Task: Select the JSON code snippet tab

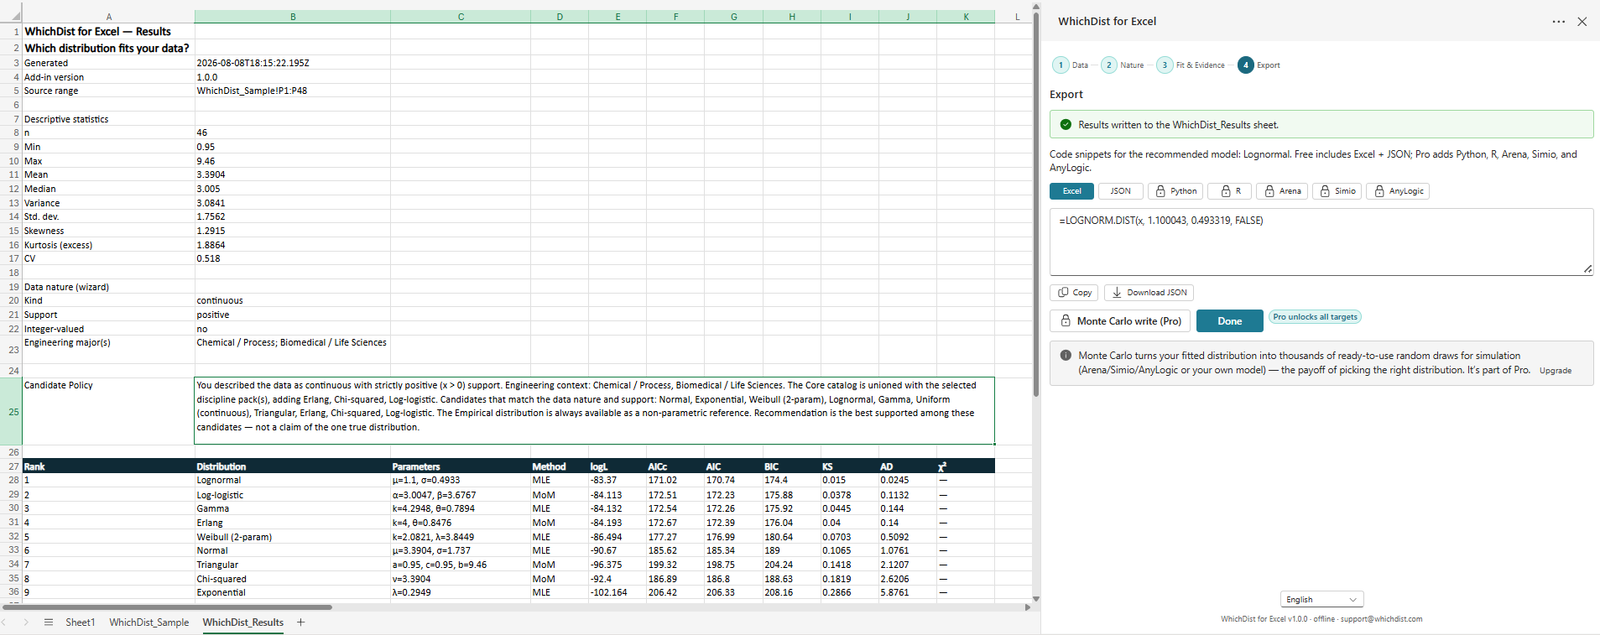Action: tap(1120, 191)
